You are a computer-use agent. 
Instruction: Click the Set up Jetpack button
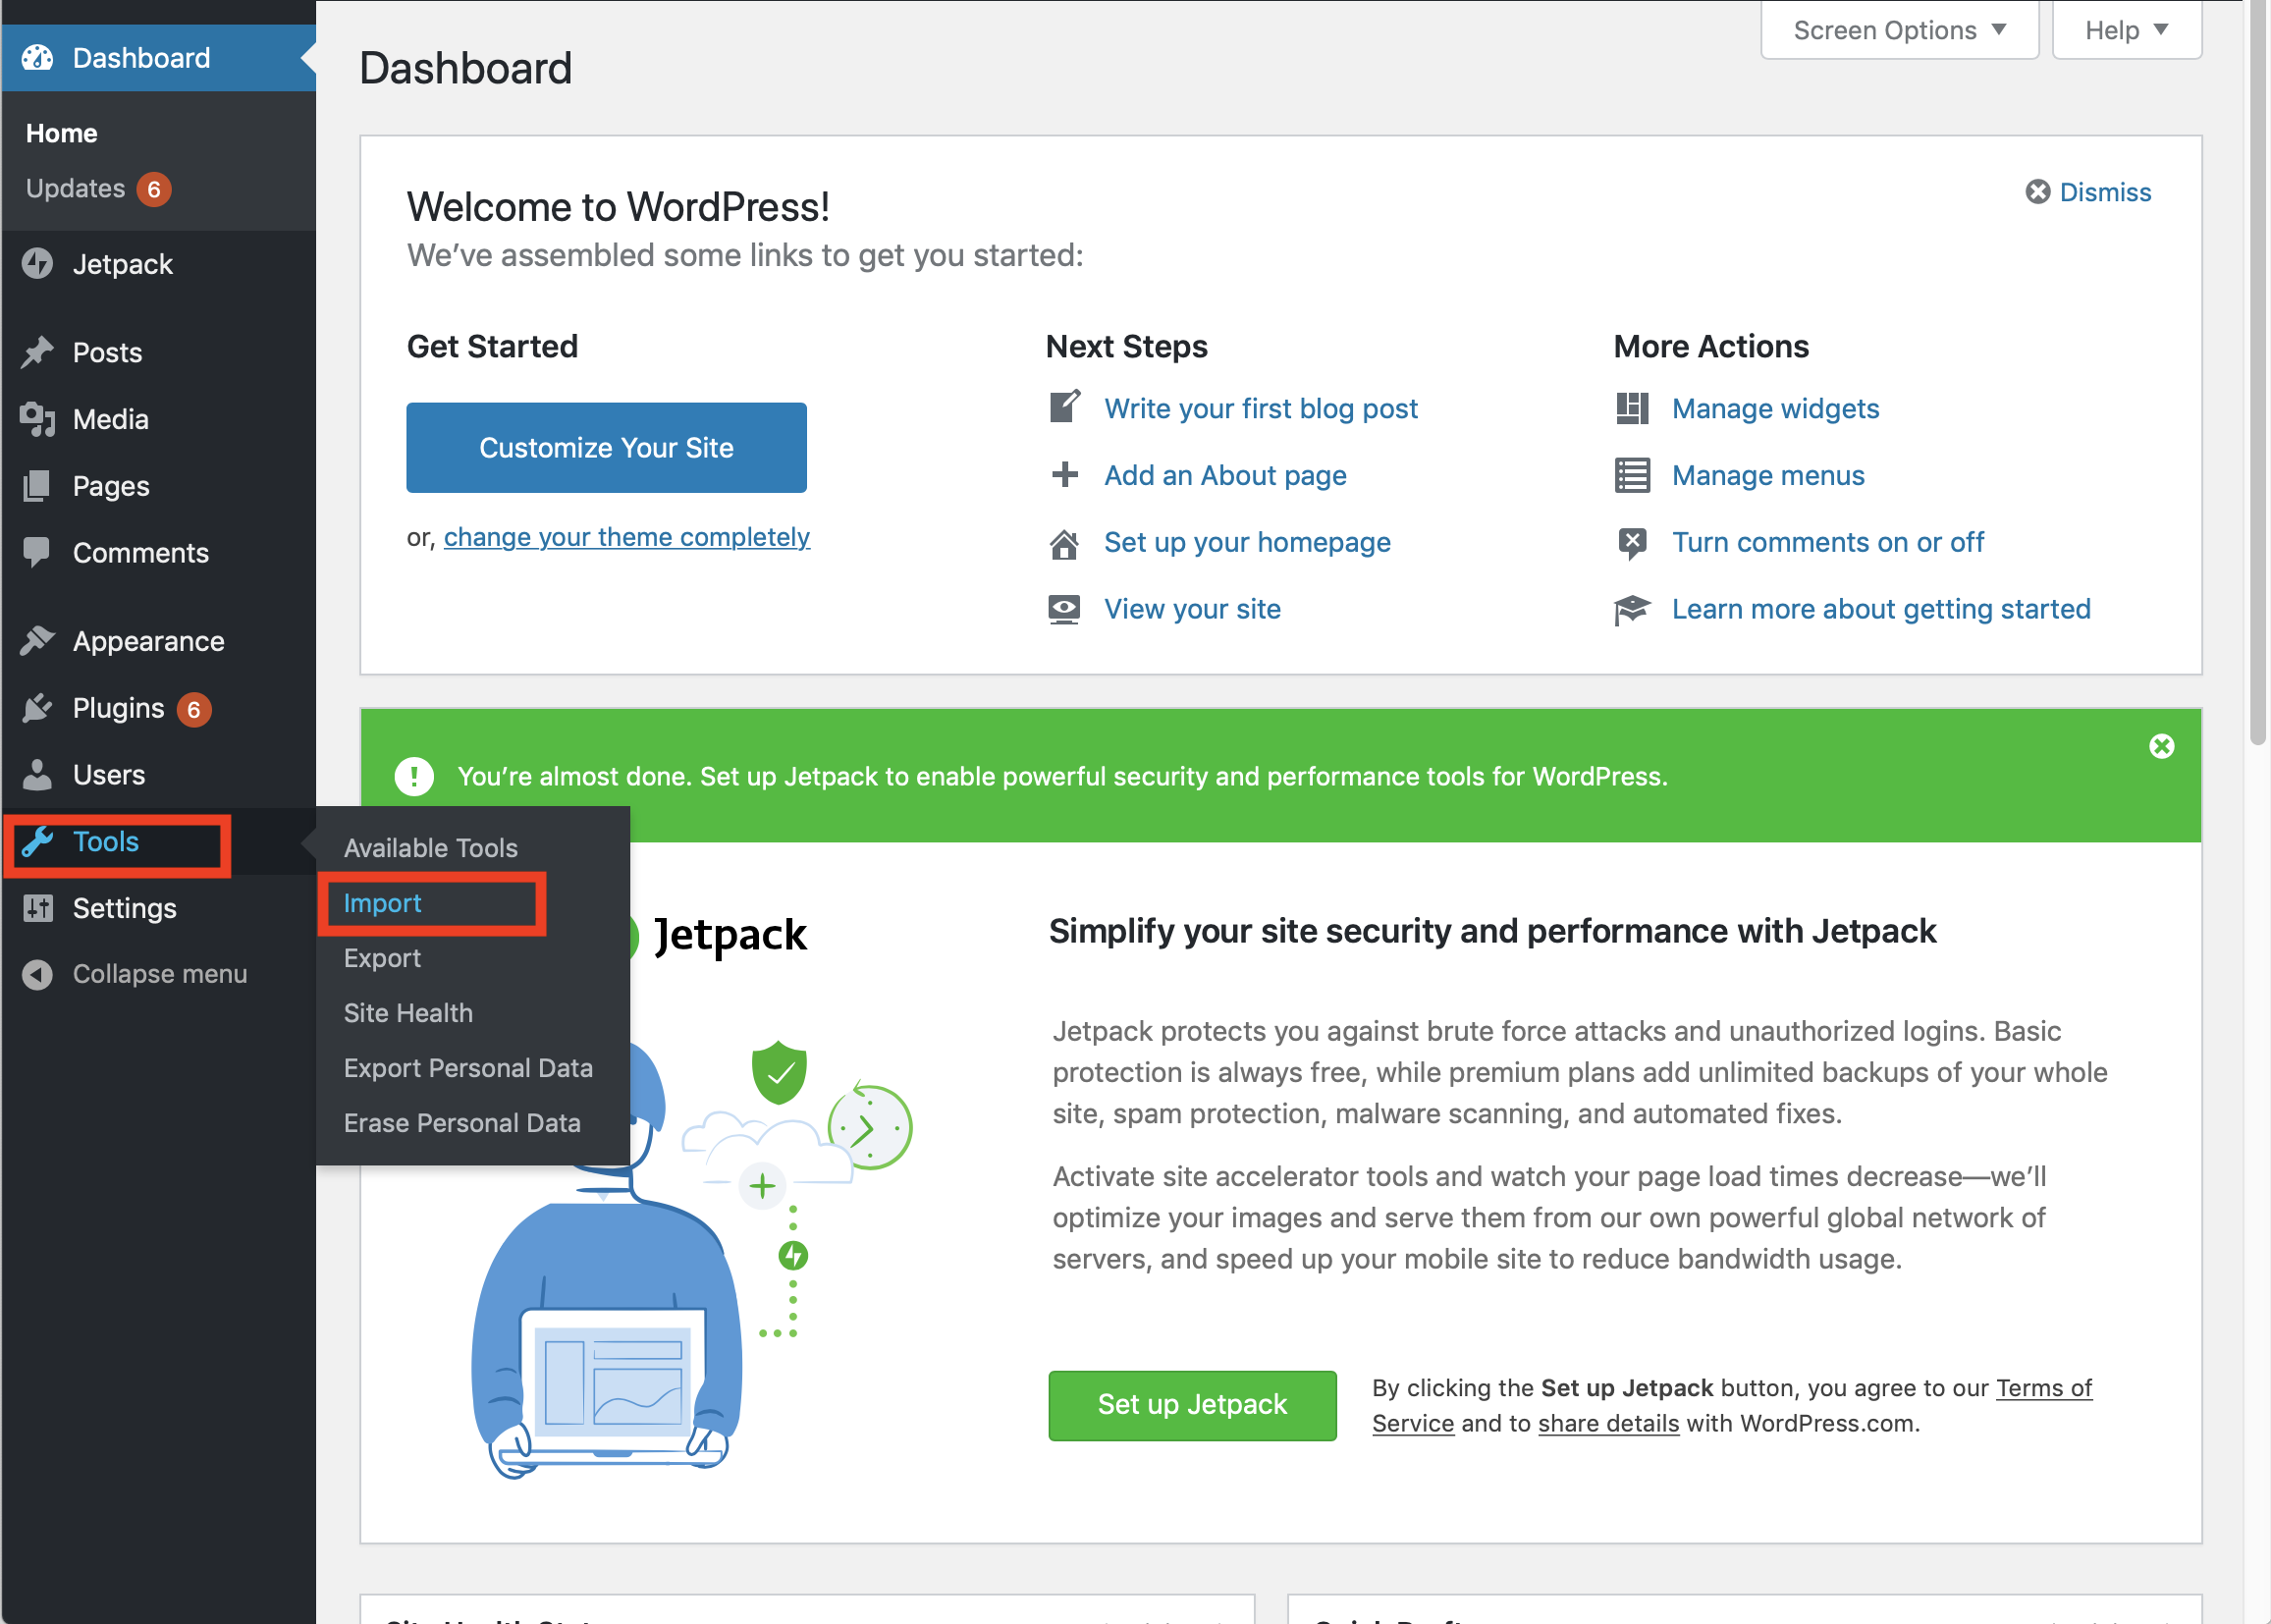1192,1405
